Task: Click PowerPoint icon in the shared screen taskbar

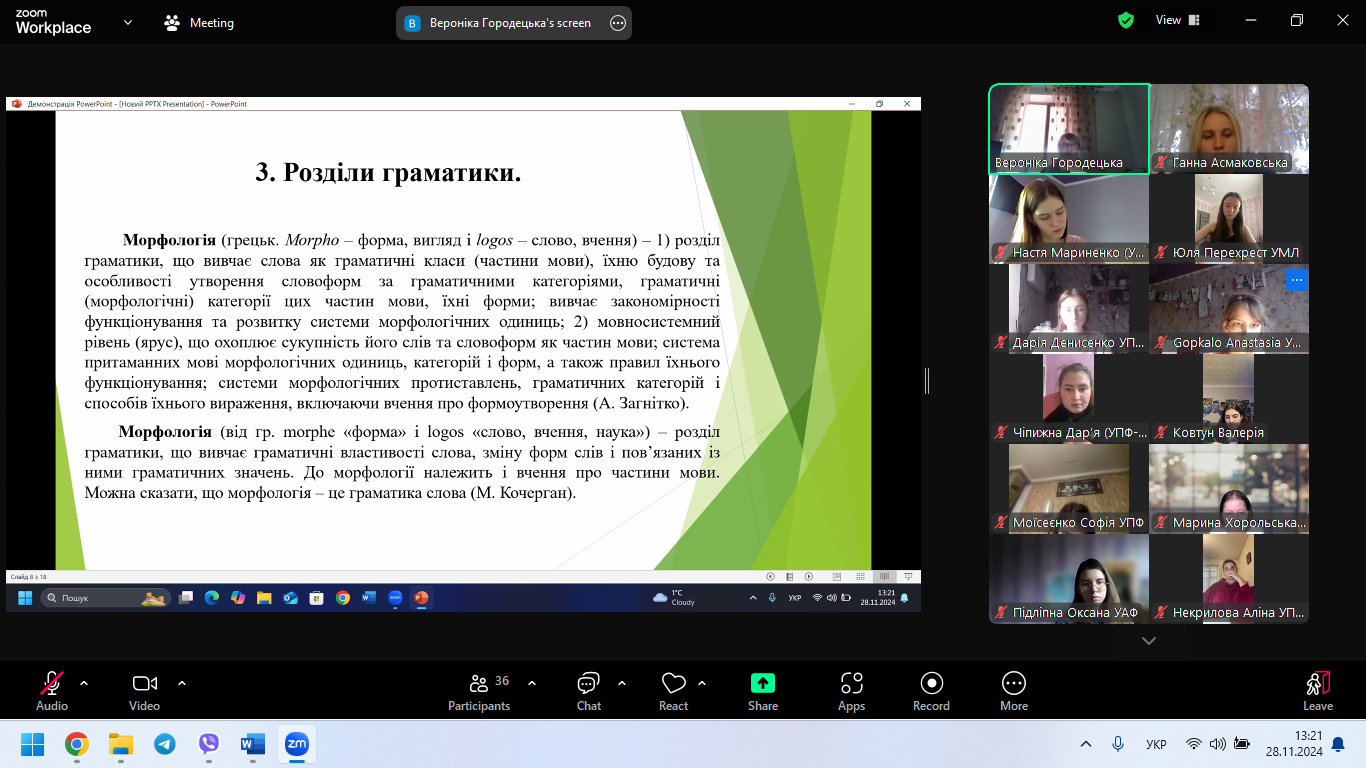Action: [x=421, y=597]
